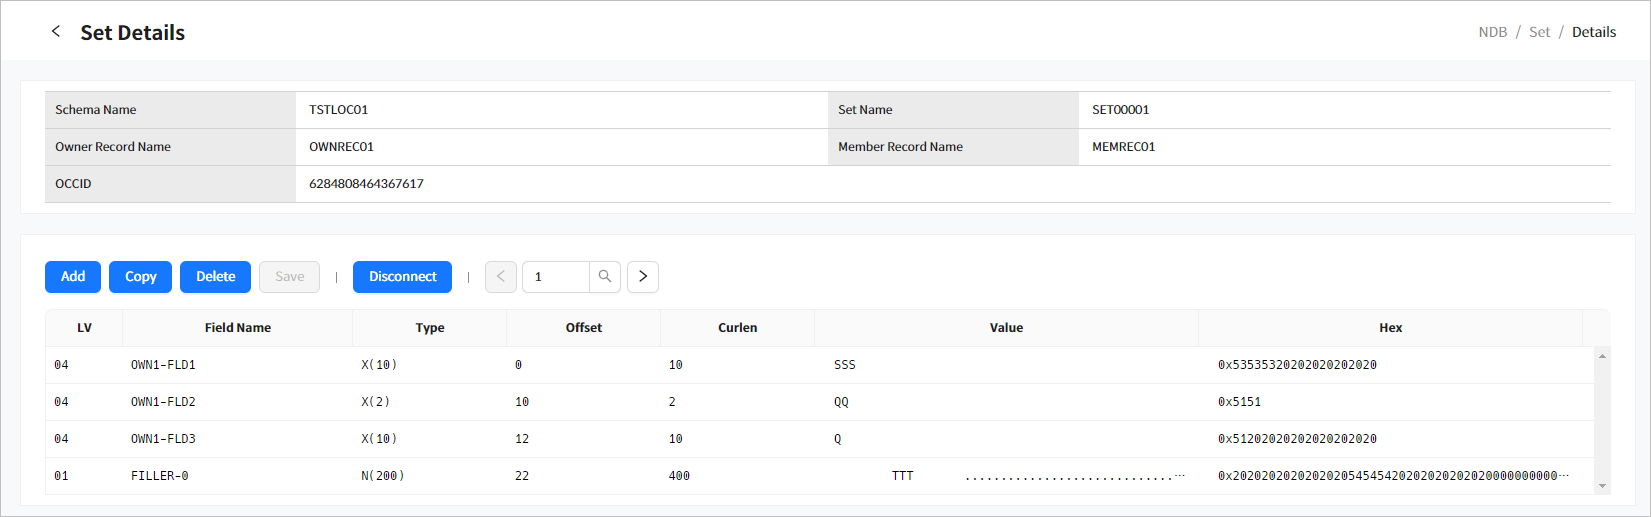This screenshot has height=517, width=1651.
Task: Click the Field Name column header
Action: pos(238,328)
